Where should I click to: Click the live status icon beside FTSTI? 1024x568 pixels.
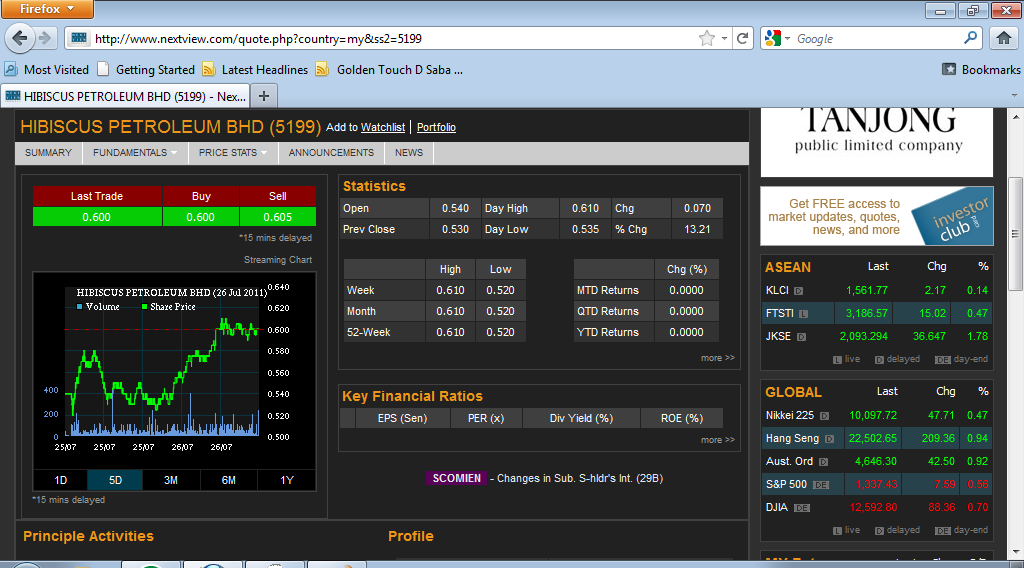803,314
